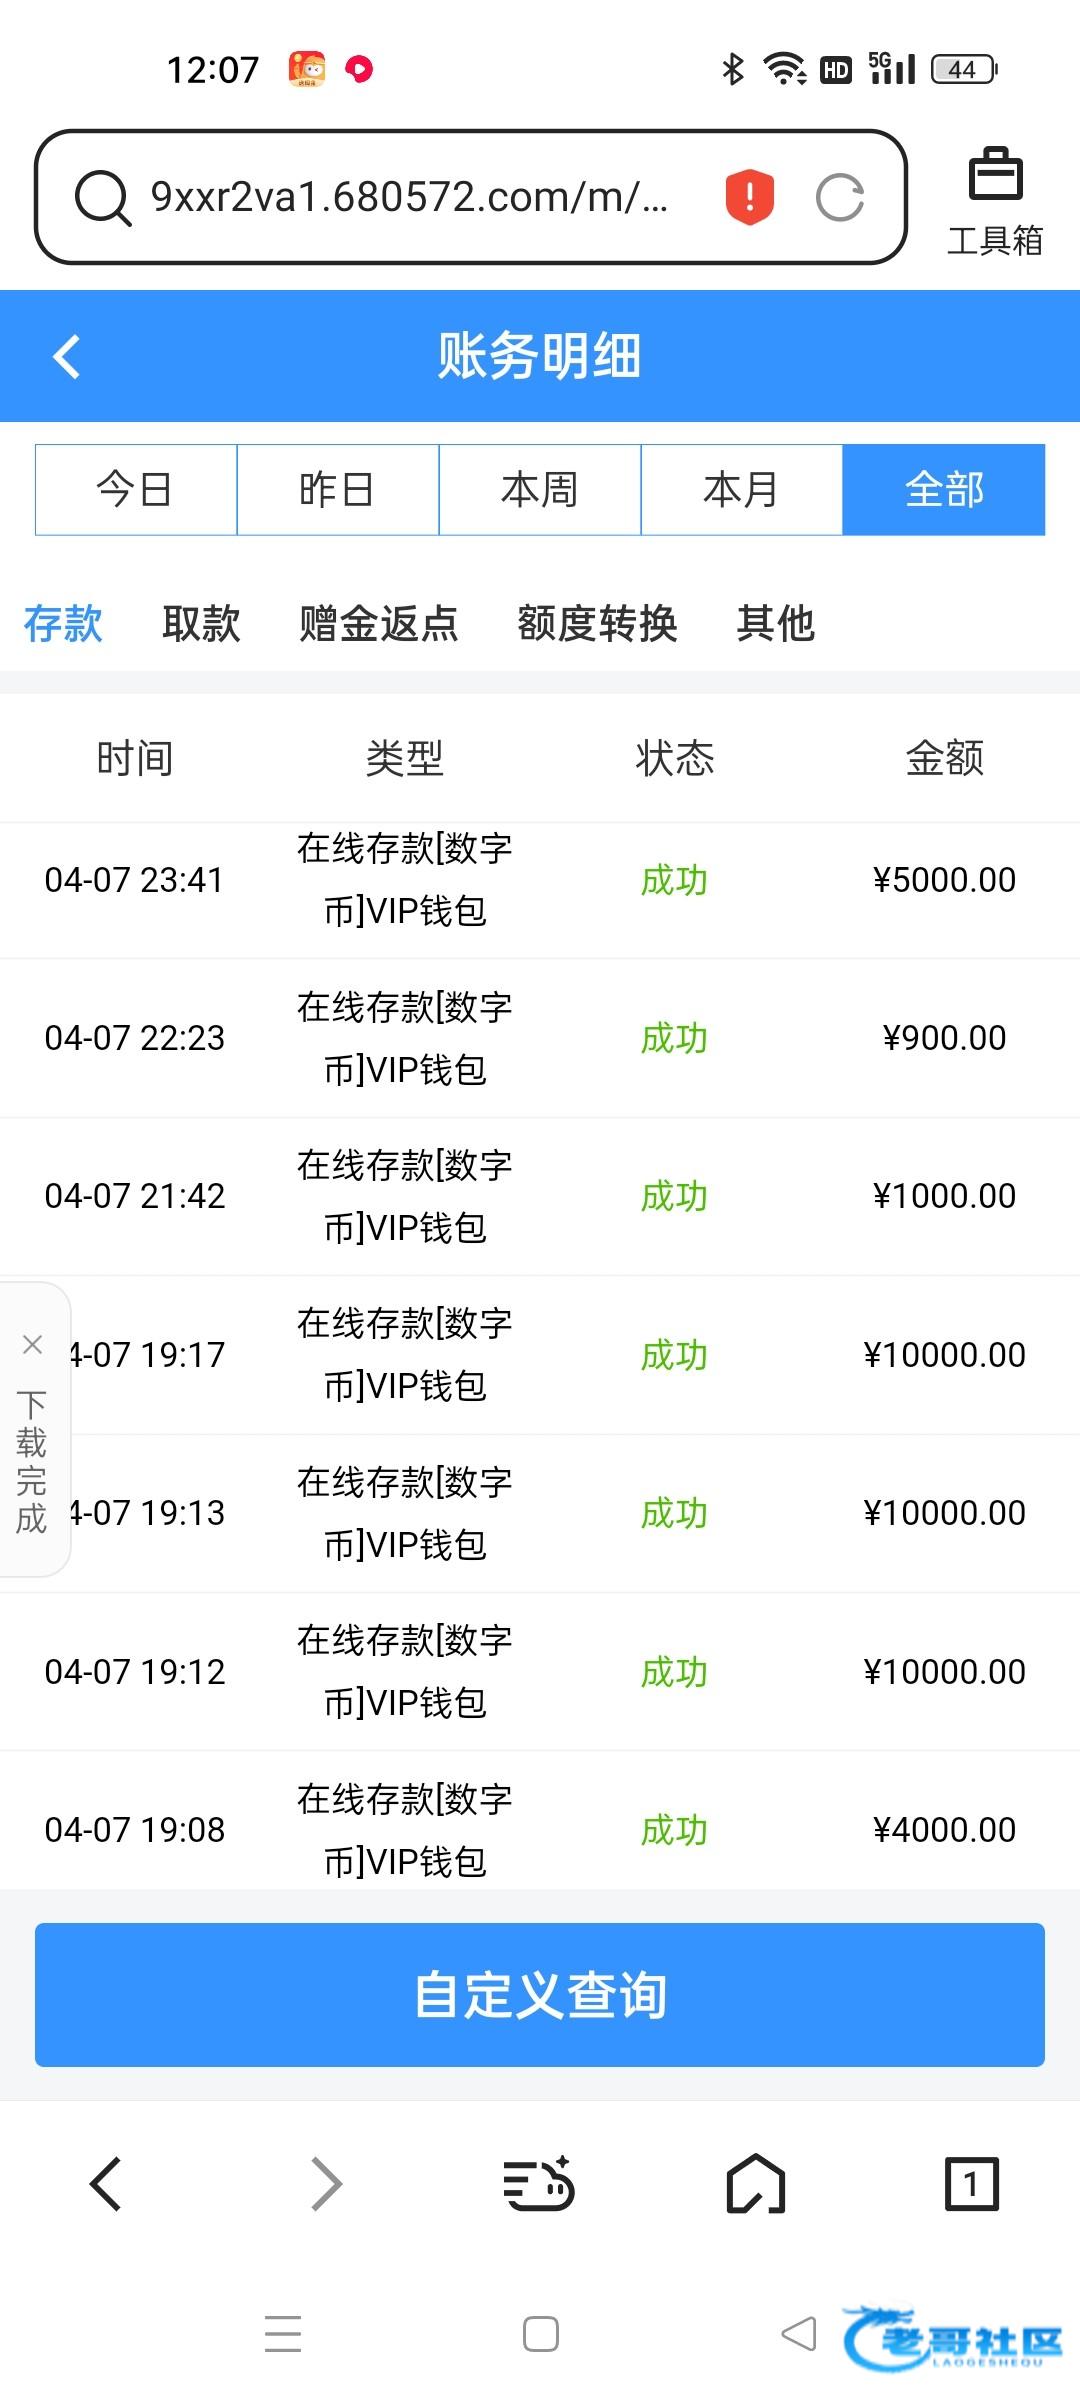
Task: Close the 下载完成 side popup
Action: [32, 1344]
